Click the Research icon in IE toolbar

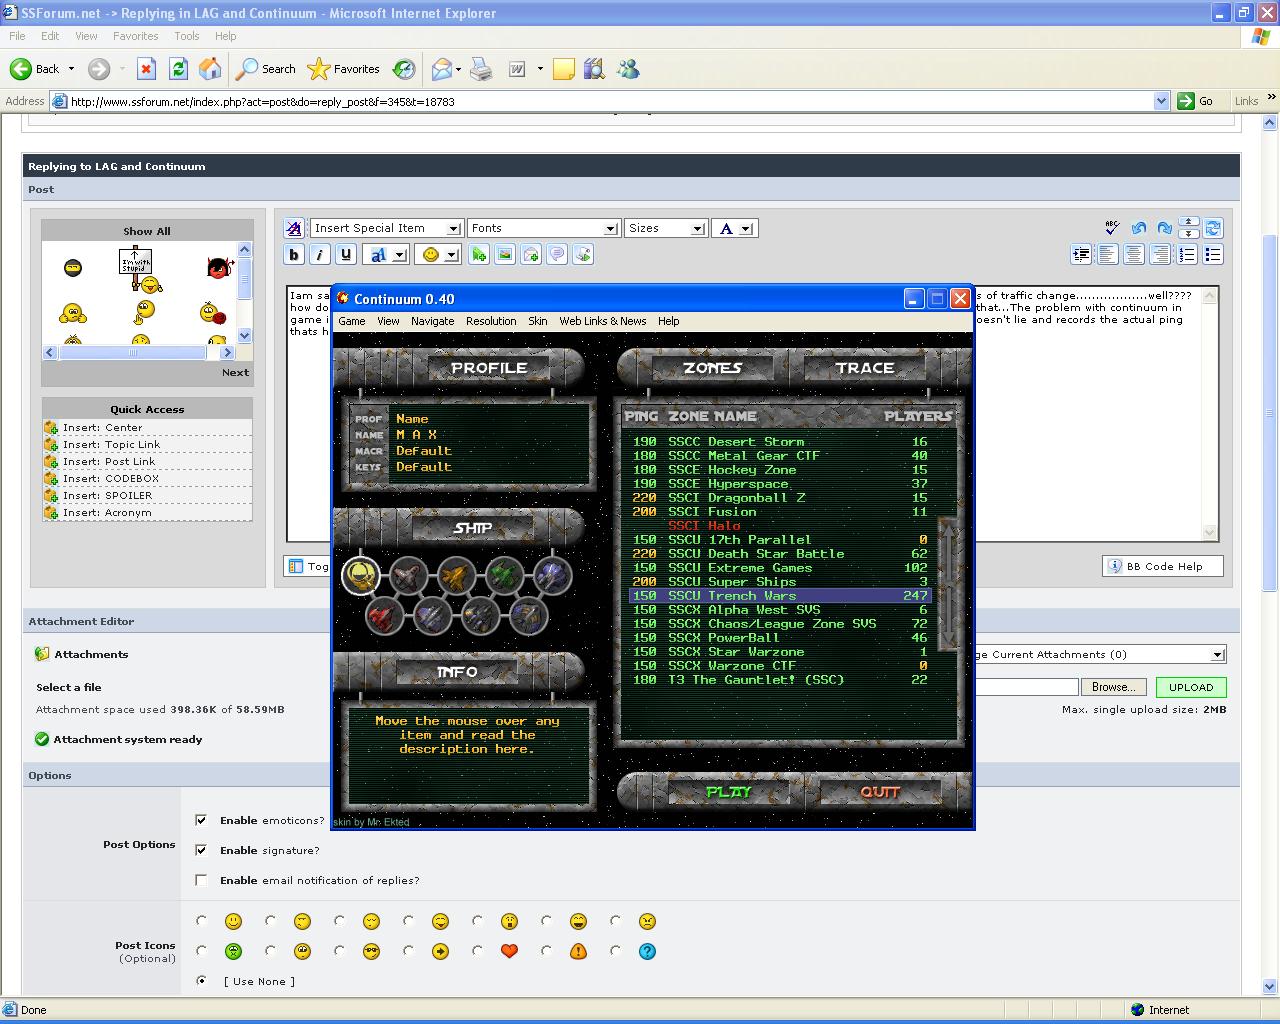click(x=594, y=69)
